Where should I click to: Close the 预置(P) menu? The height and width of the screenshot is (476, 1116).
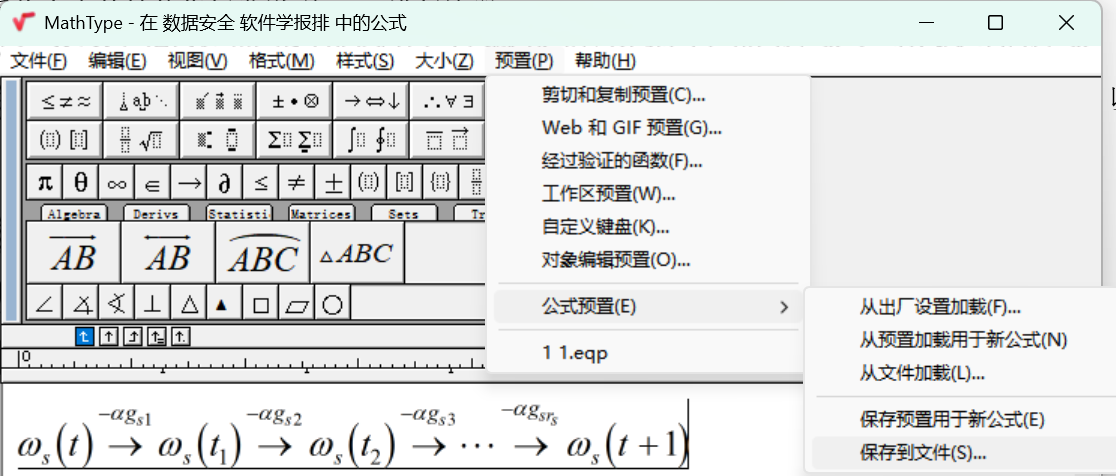coord(524,61)
